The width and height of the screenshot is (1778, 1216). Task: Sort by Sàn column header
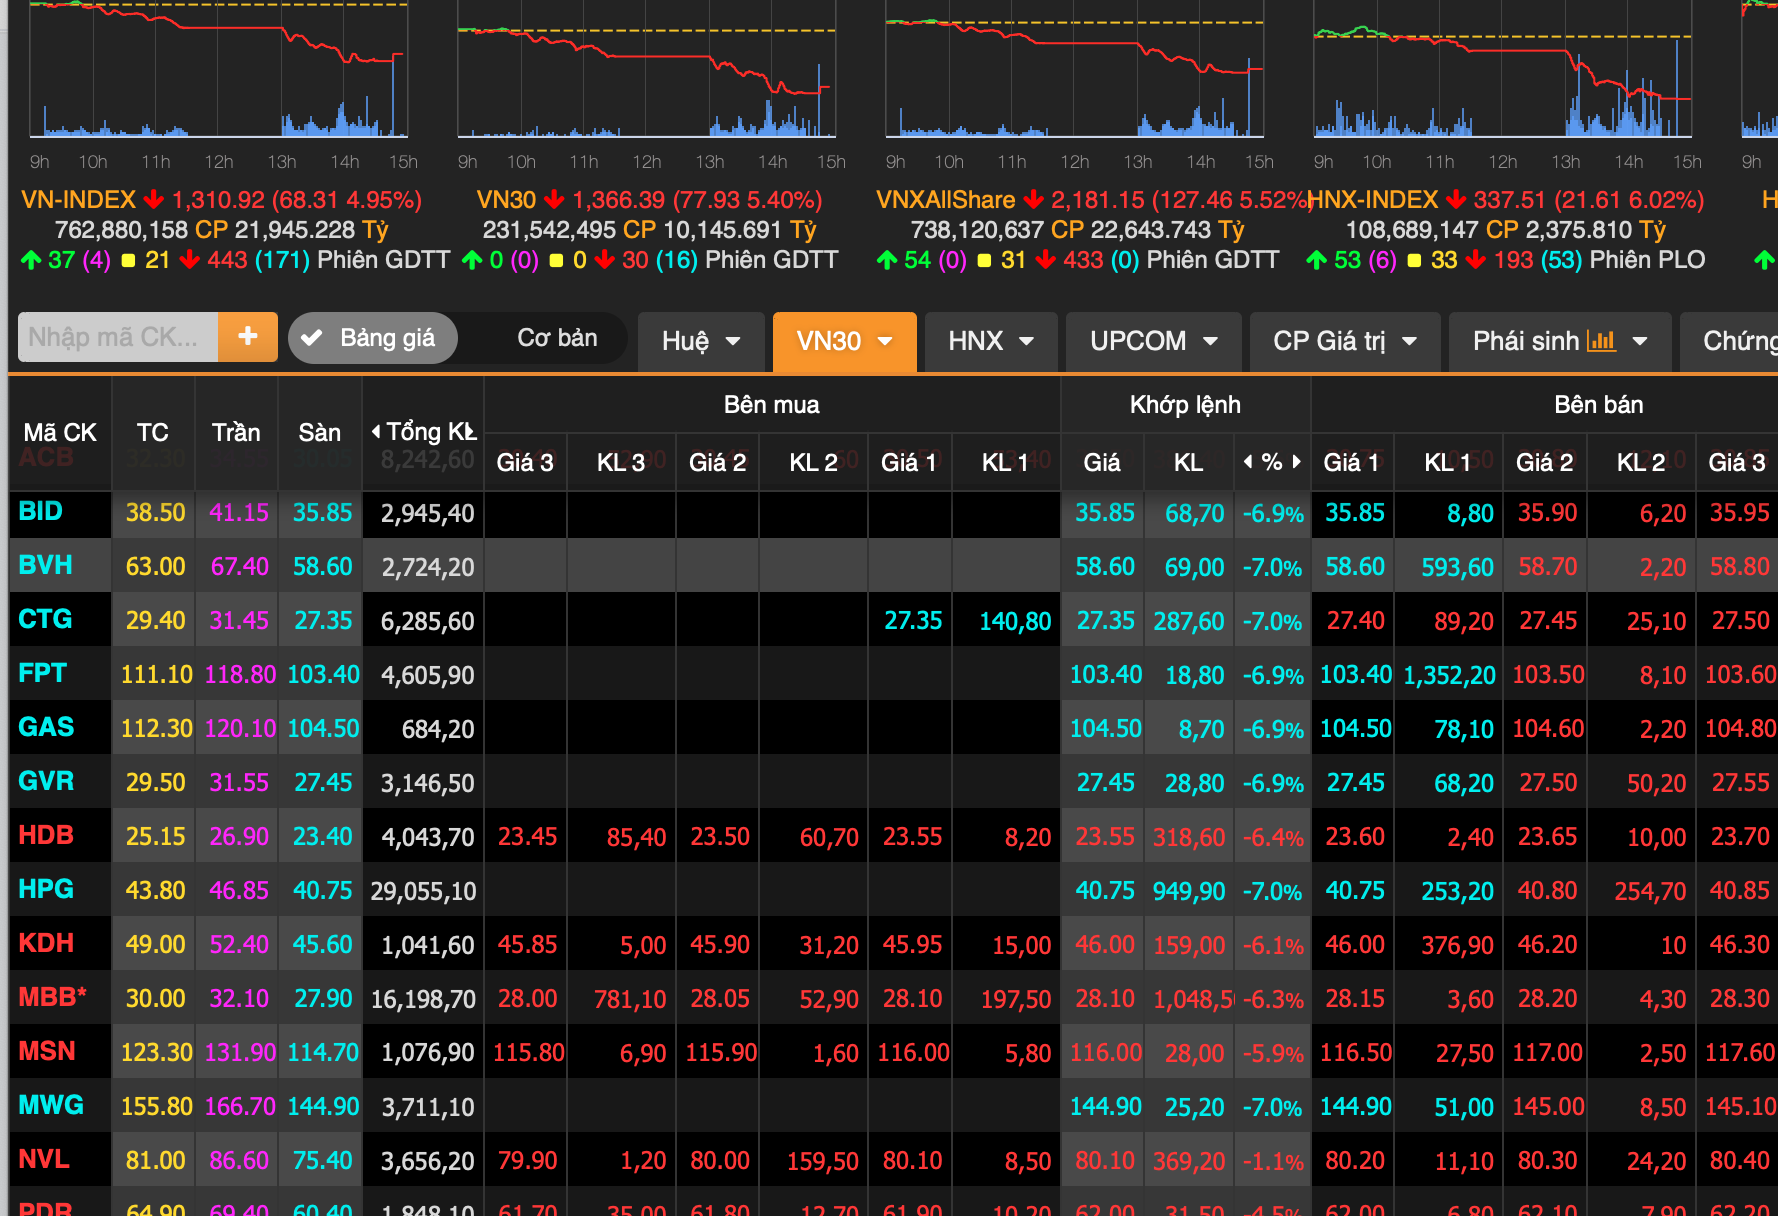click(320, 432)
